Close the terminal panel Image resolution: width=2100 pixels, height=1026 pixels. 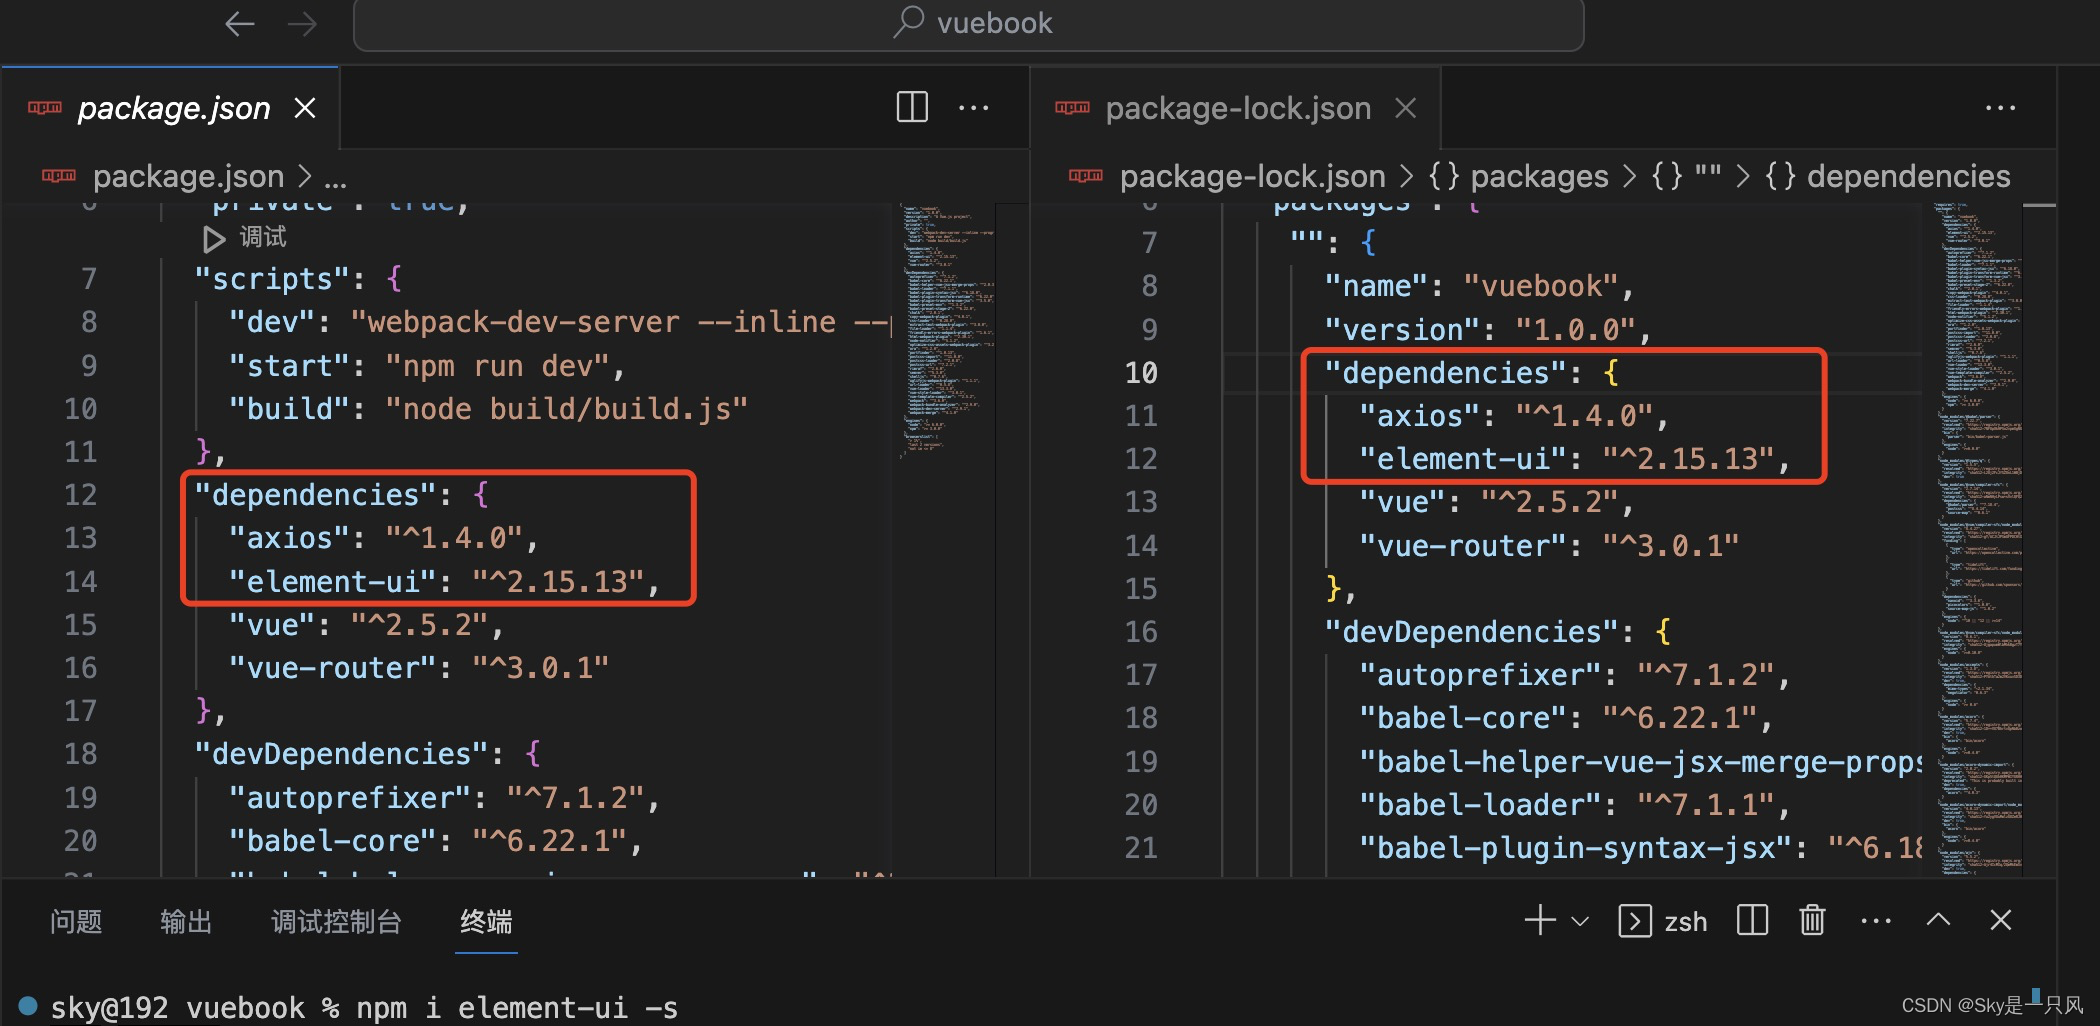click(x=2000, y=920)
